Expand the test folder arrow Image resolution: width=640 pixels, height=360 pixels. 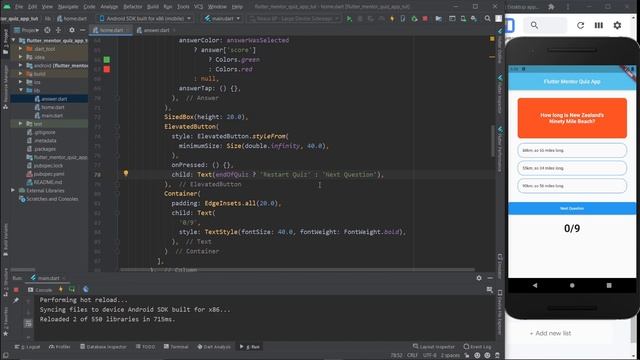[x=20, y=124]
